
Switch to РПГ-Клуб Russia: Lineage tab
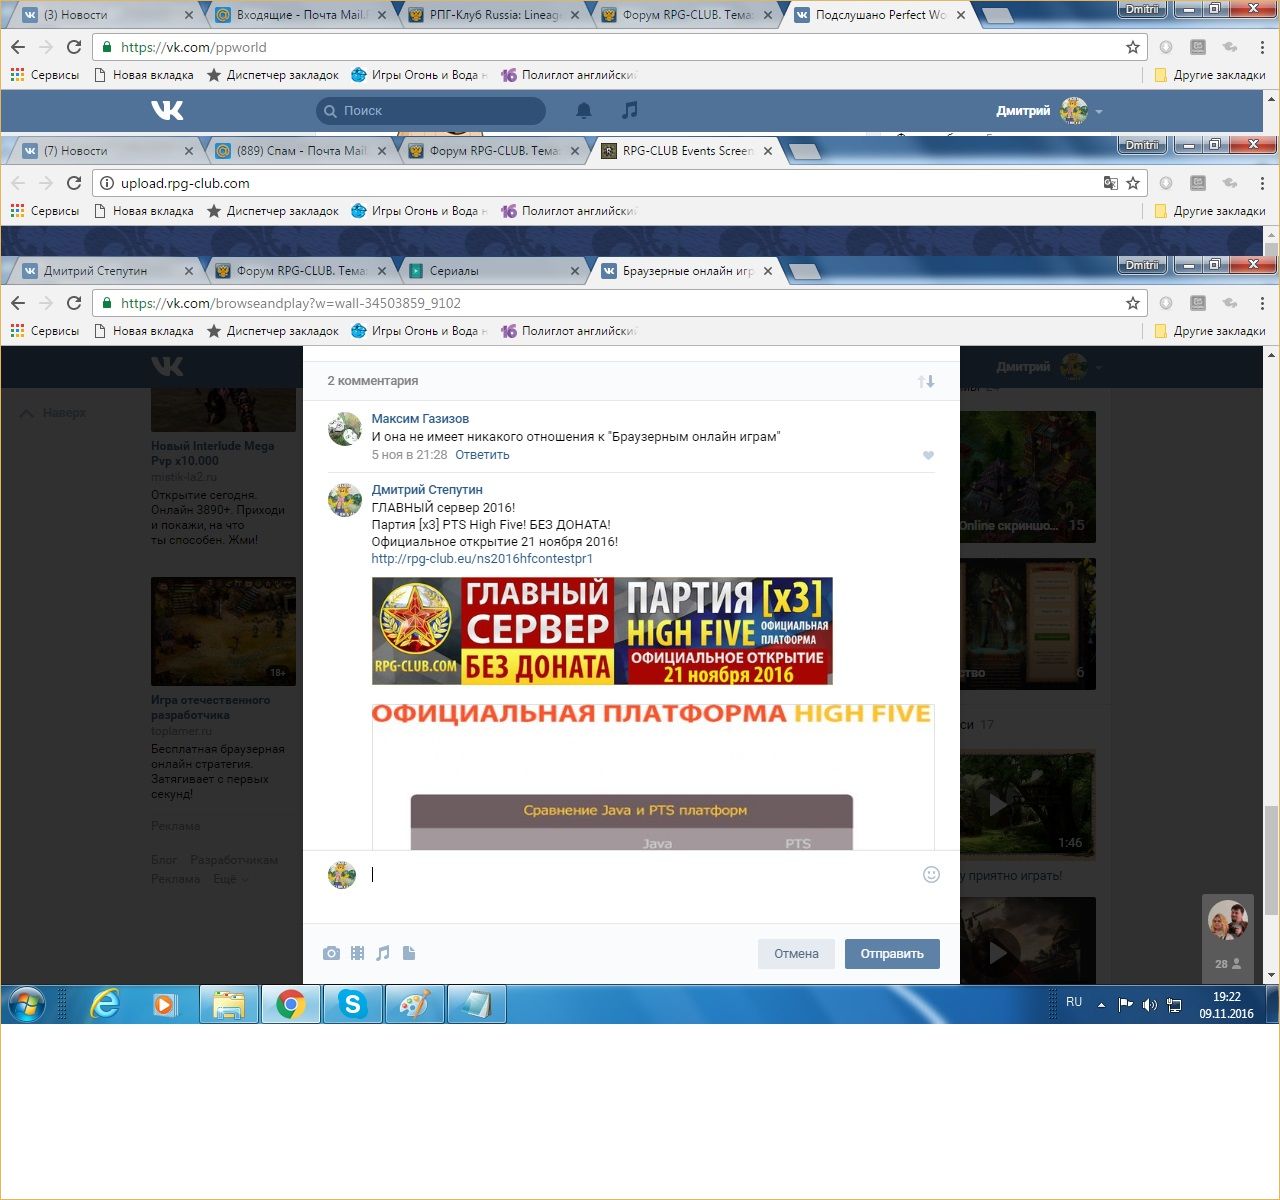pos(493,15)
